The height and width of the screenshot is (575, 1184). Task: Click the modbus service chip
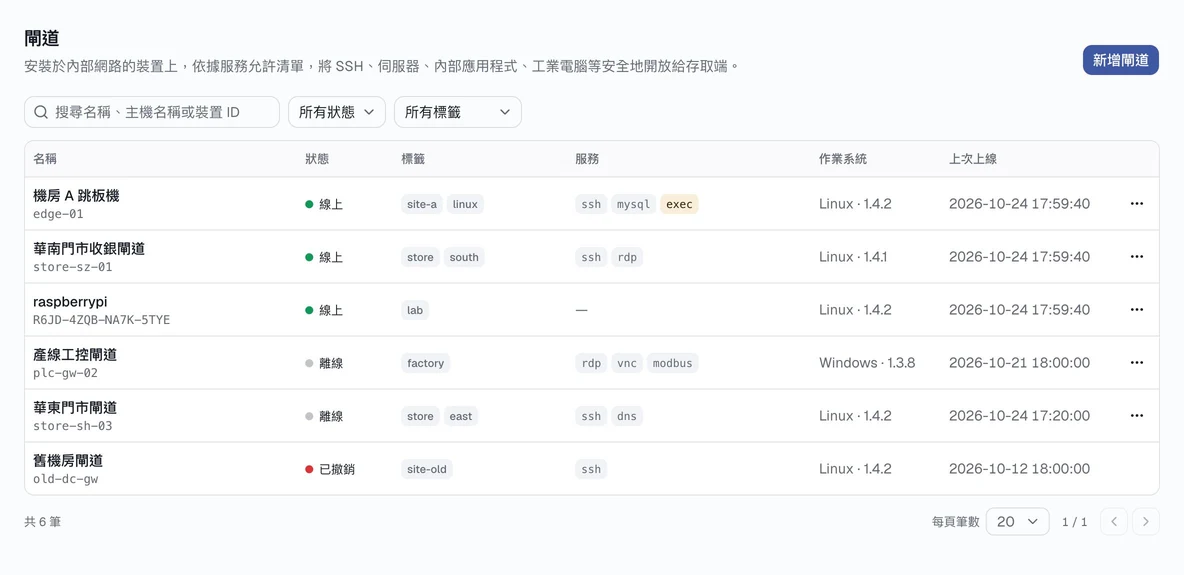click(x=672, y=363)
